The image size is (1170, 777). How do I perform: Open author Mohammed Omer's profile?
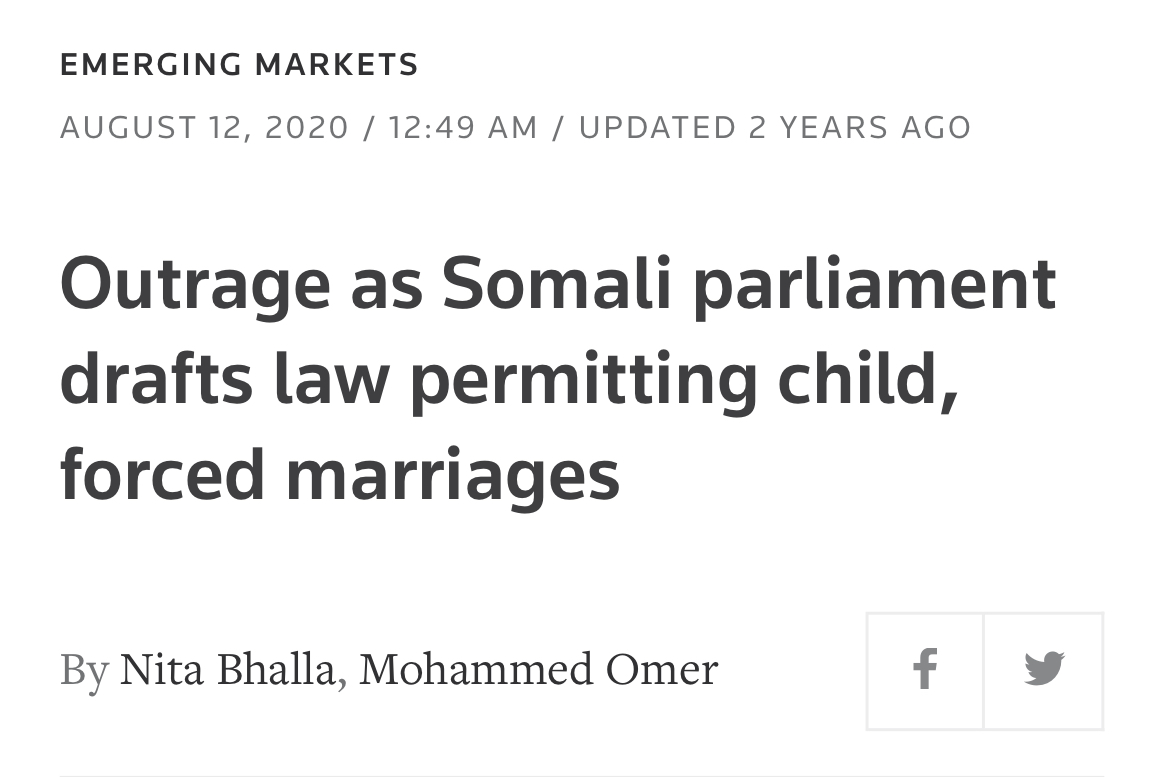click(x=539, y=669)
